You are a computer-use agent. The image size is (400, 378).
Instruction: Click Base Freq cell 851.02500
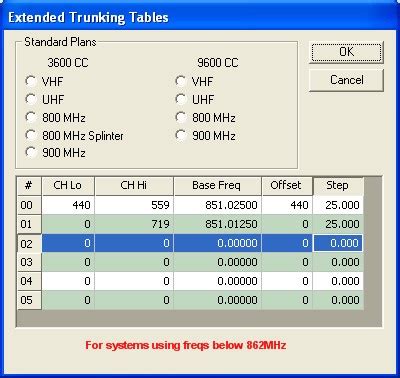[x=217, y=205]
